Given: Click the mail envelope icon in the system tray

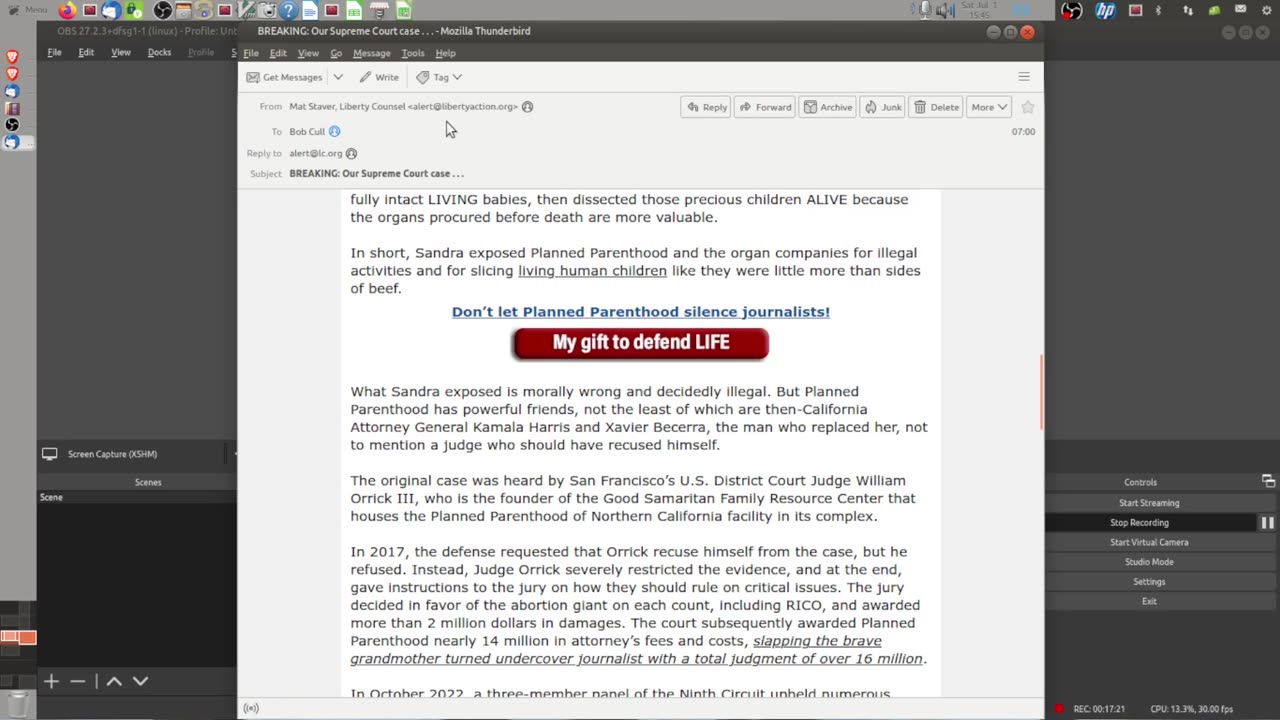Looking at the screenshot, I should 1241,11.
